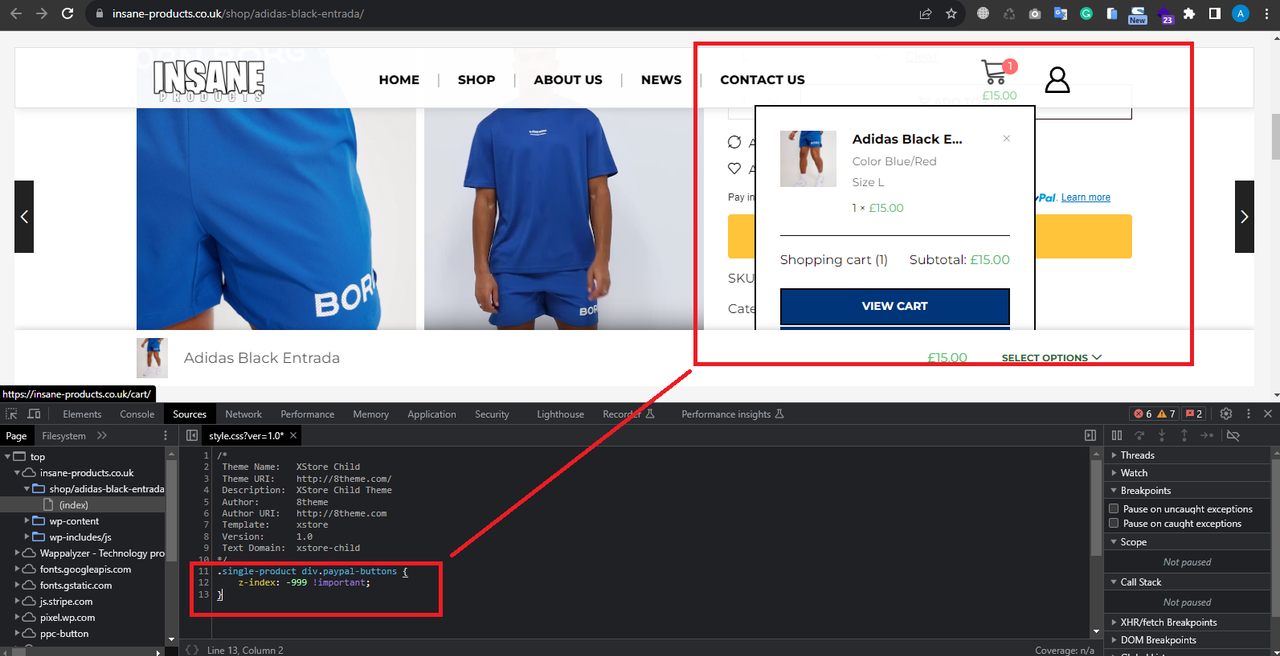
Task: Activate the DevTools inspect element tool
Action: coord(10,414)
